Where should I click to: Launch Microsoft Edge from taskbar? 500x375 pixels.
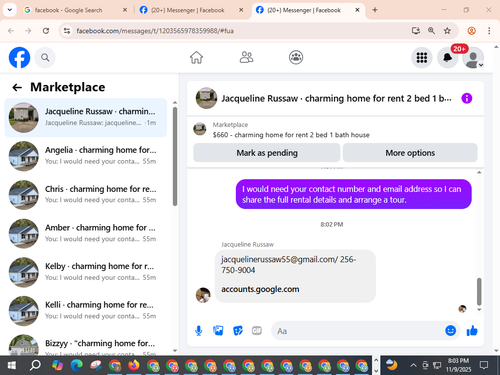[76, 365]
